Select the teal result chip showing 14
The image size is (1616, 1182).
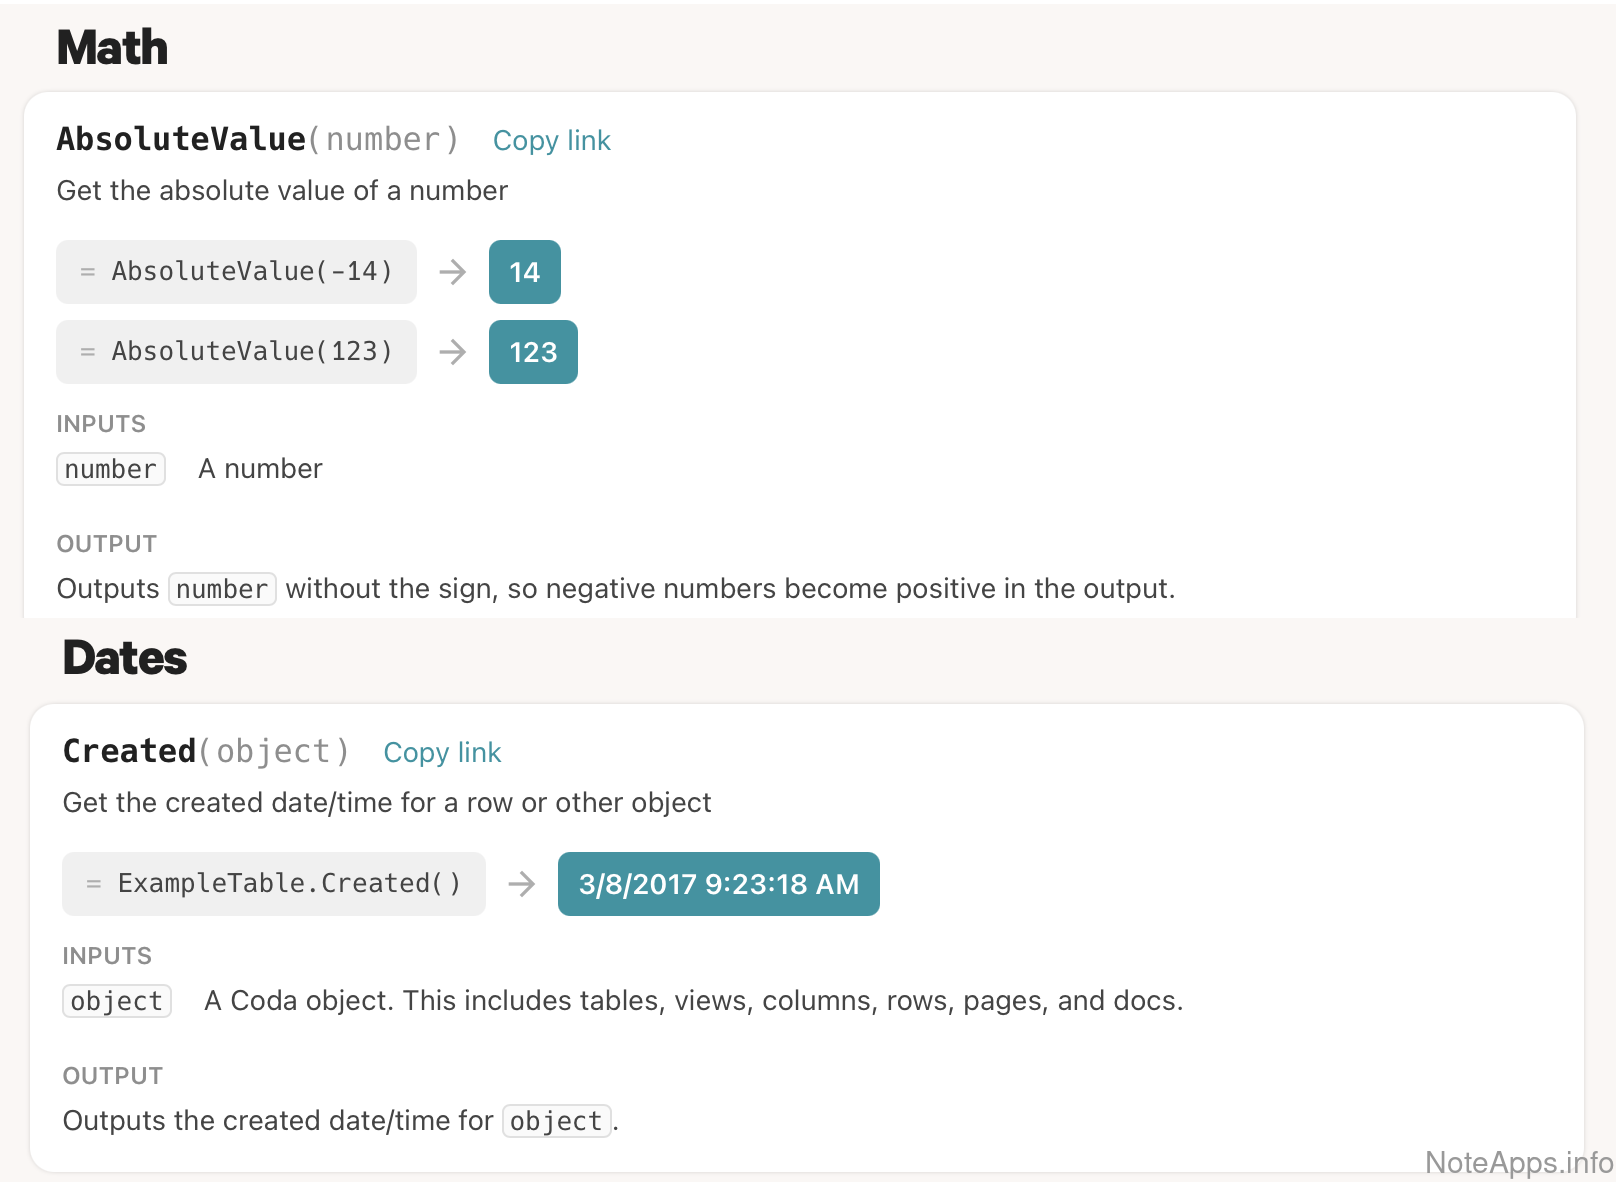(525, 272)
